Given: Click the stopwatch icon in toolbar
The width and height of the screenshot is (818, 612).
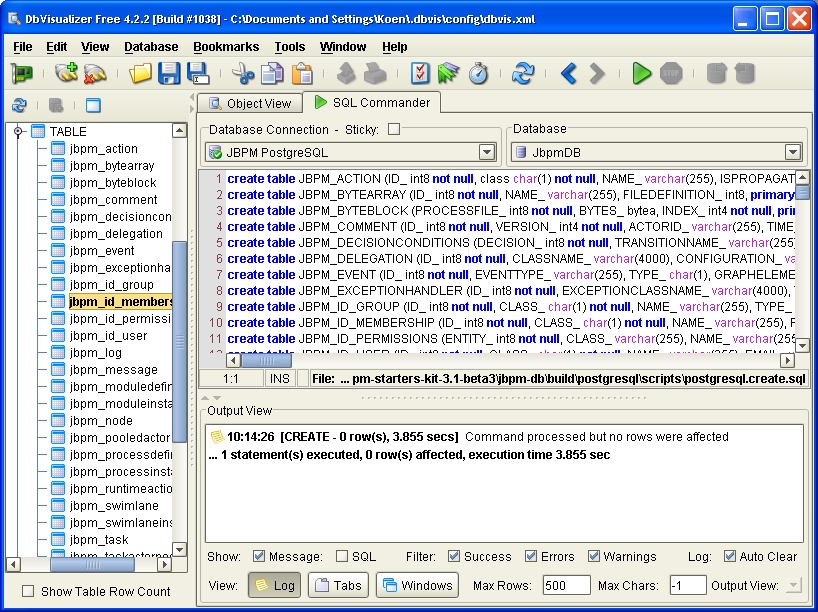Looking at the screenshot, I should [478, 73].
